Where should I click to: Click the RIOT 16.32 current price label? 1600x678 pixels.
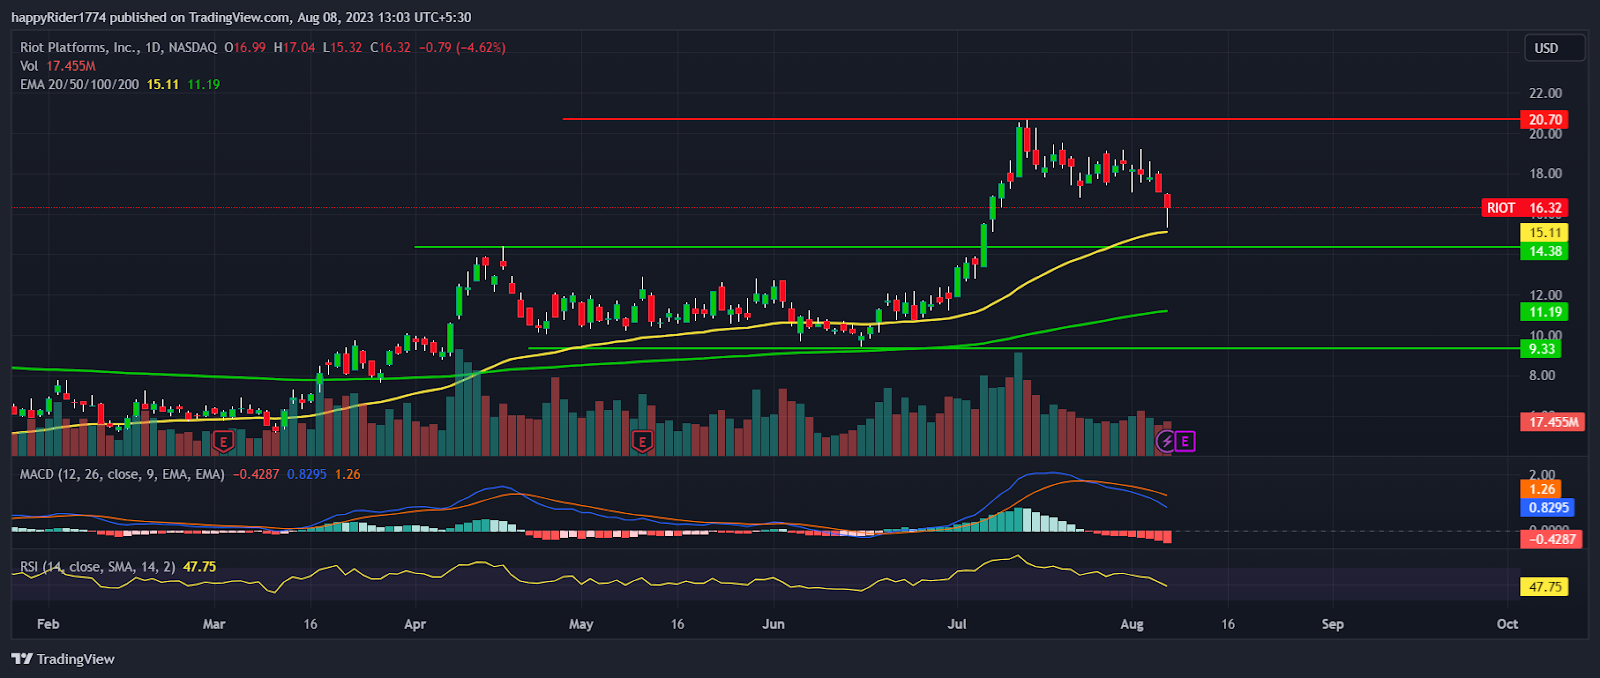tap(1524, 208)
